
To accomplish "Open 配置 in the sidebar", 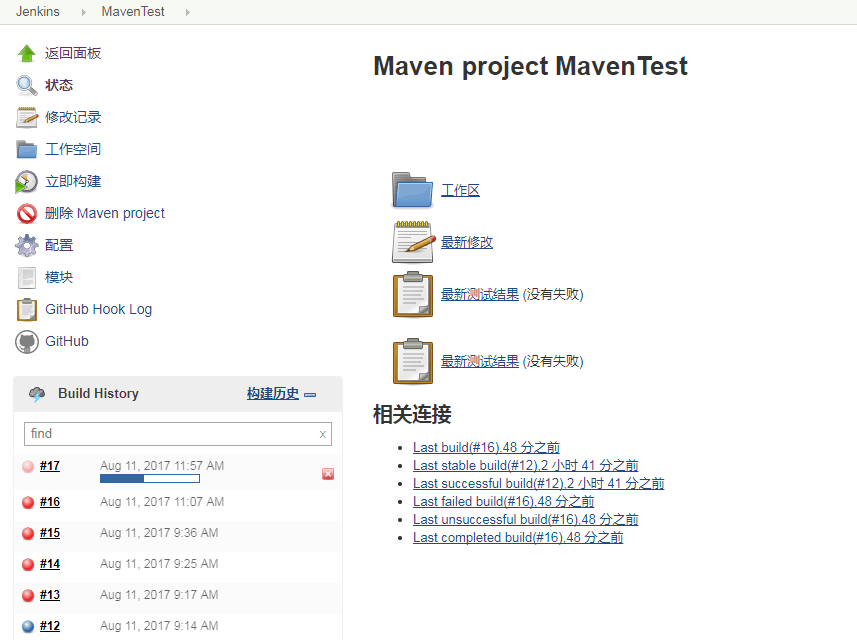I will coord(59,245).
